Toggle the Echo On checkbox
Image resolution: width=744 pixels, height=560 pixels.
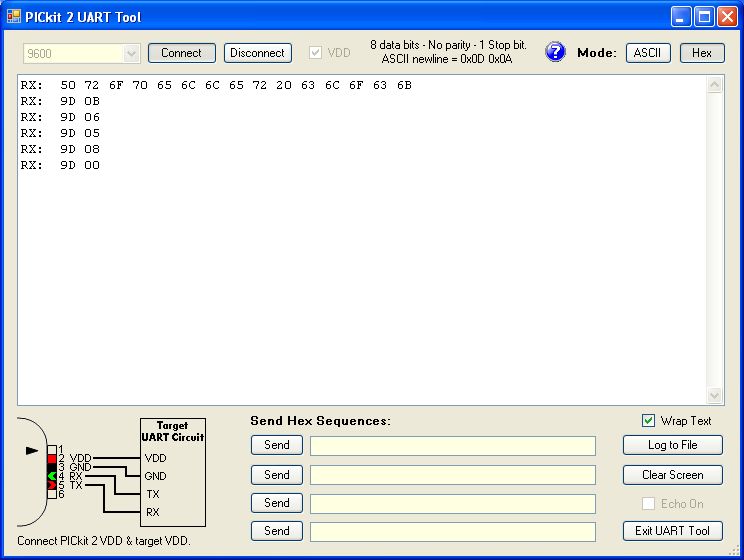[x=648, y=504]
